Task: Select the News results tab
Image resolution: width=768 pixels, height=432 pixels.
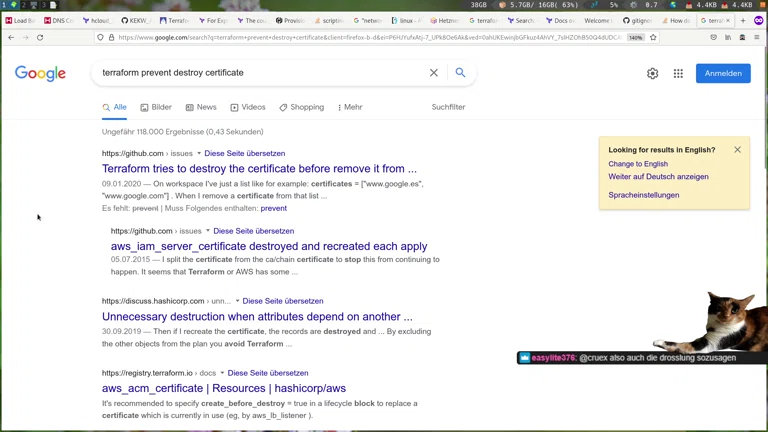Action: pyautogui.click(x=201, y=107)
